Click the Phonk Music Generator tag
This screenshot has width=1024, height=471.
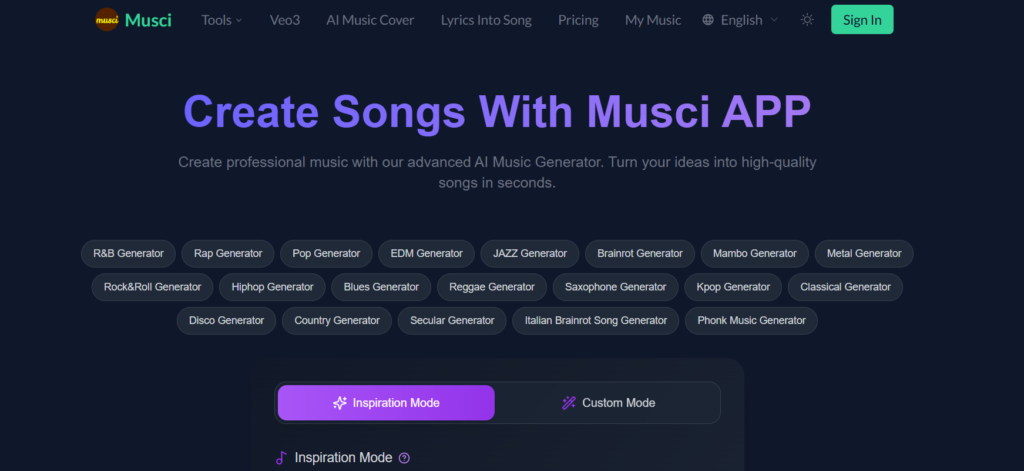[751, 321]
